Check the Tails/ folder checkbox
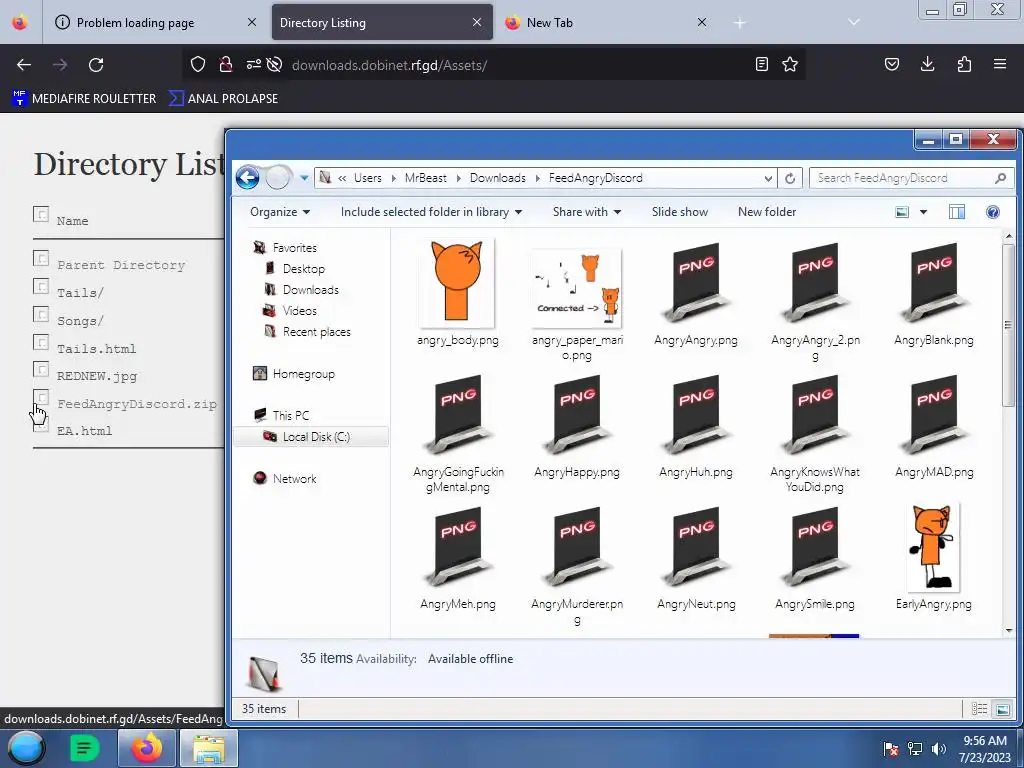Image resolution: width=1024 pixels, height=768 pixels. coord(41,286)
